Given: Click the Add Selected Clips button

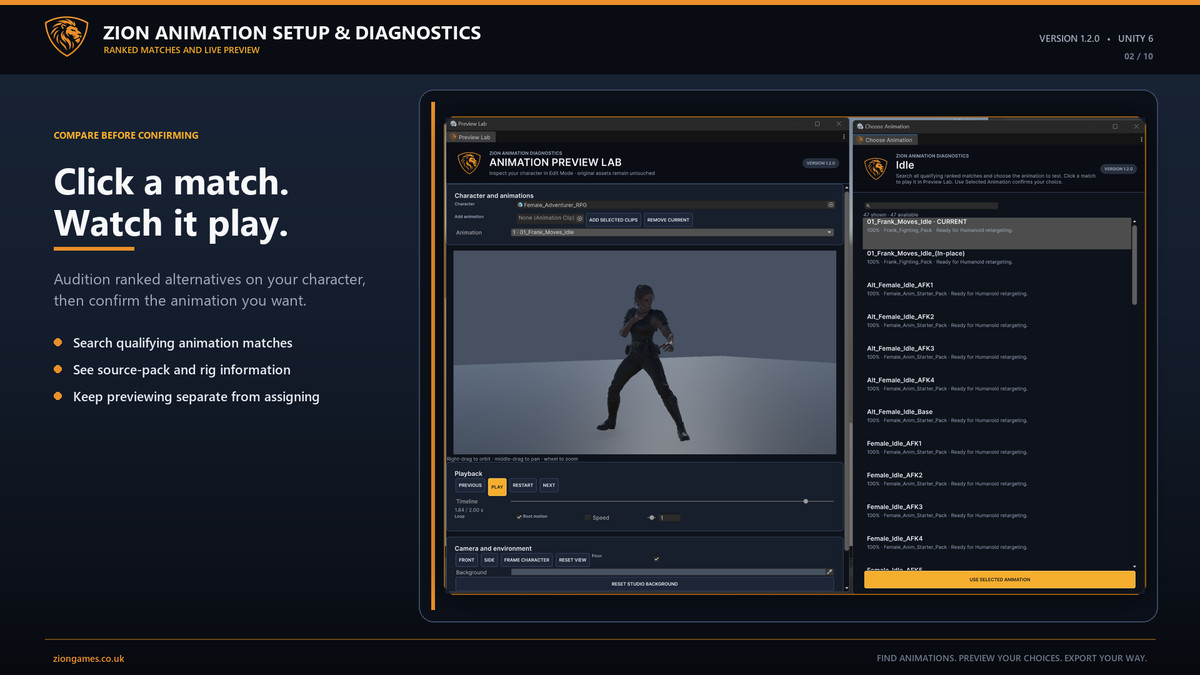Looking at the screenshot, I should 613,219.
